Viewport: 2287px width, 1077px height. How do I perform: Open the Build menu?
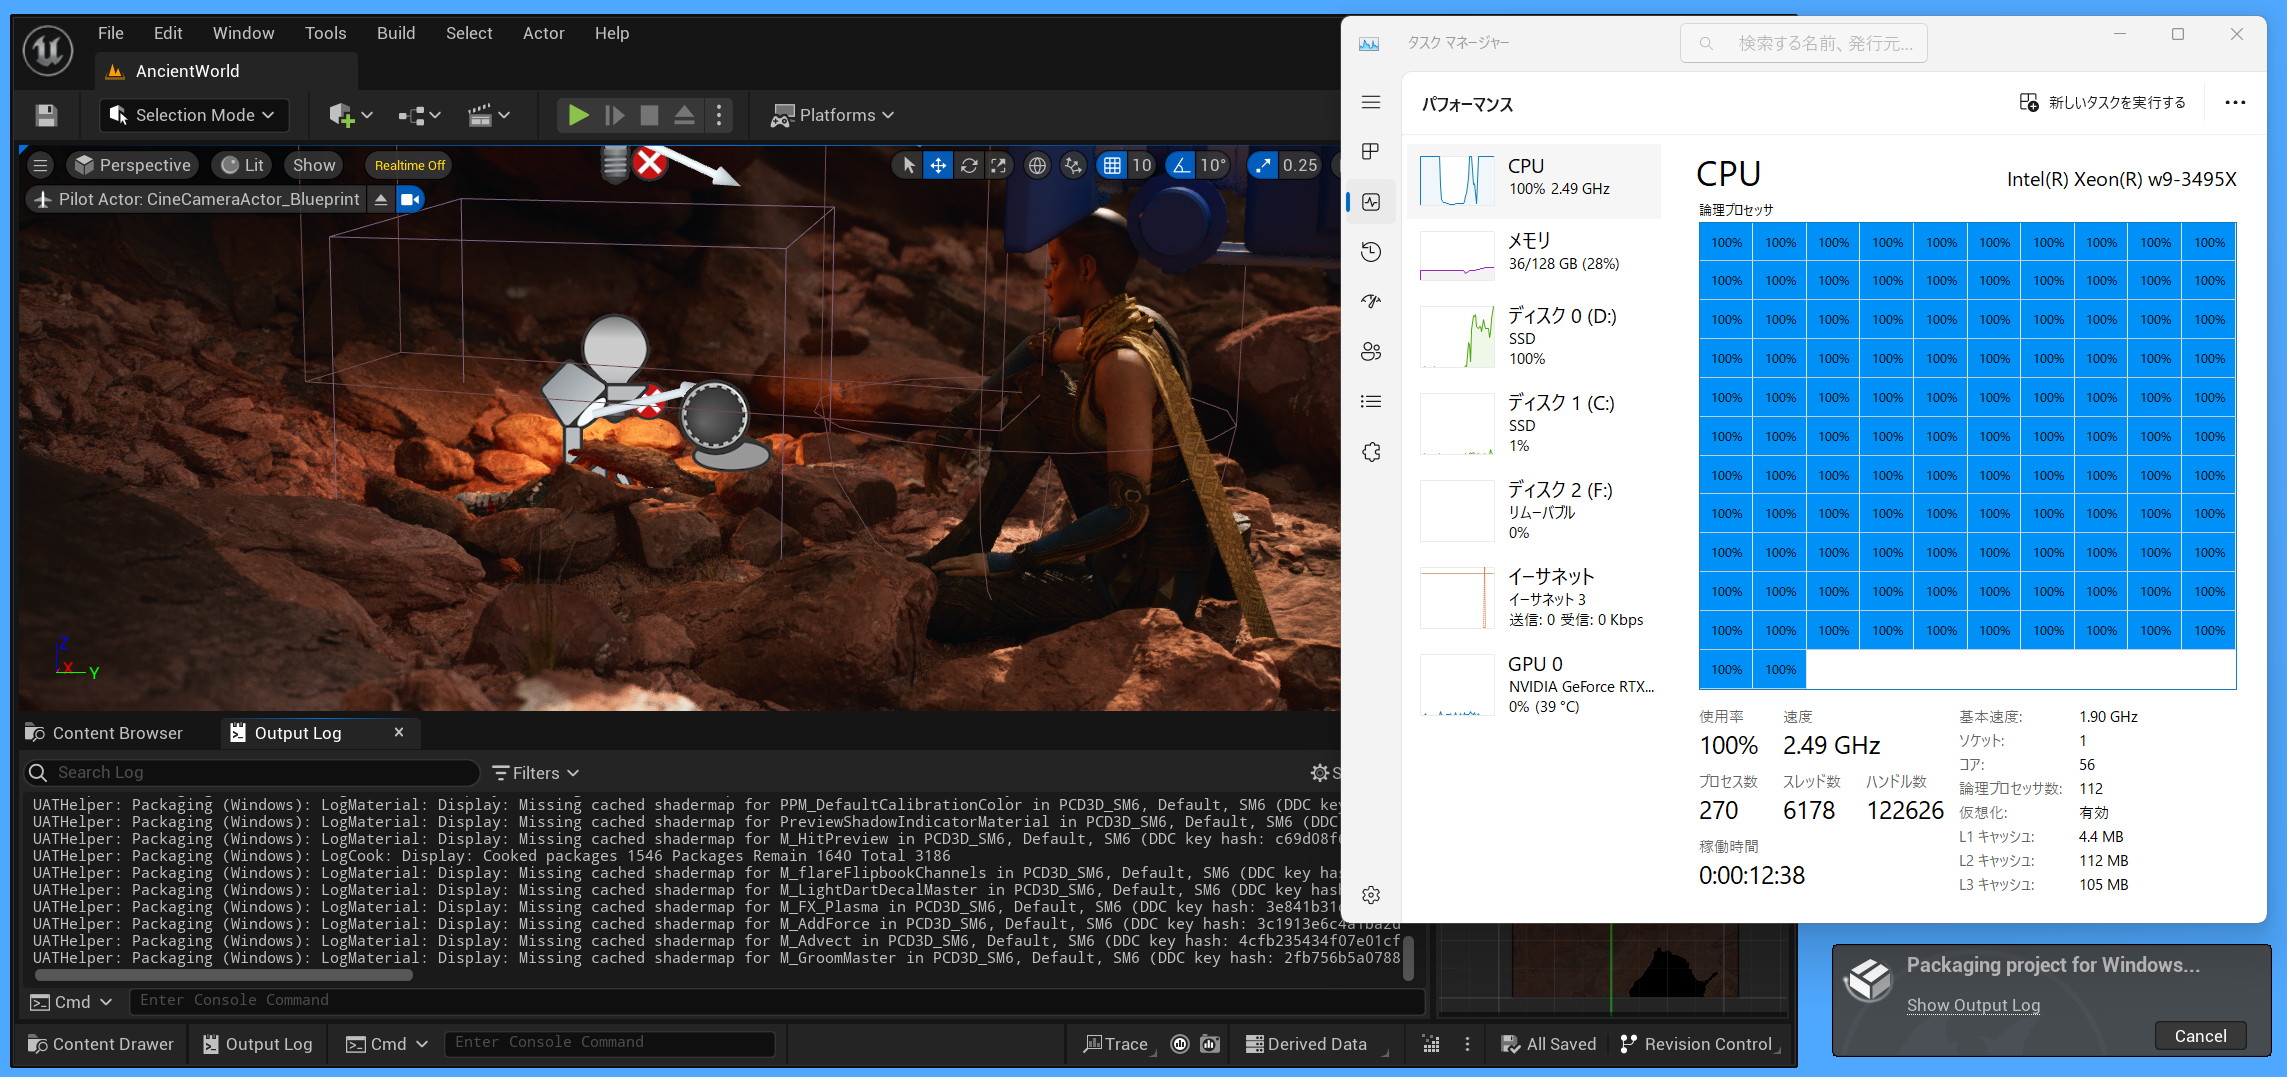click(x=396, y=33)
